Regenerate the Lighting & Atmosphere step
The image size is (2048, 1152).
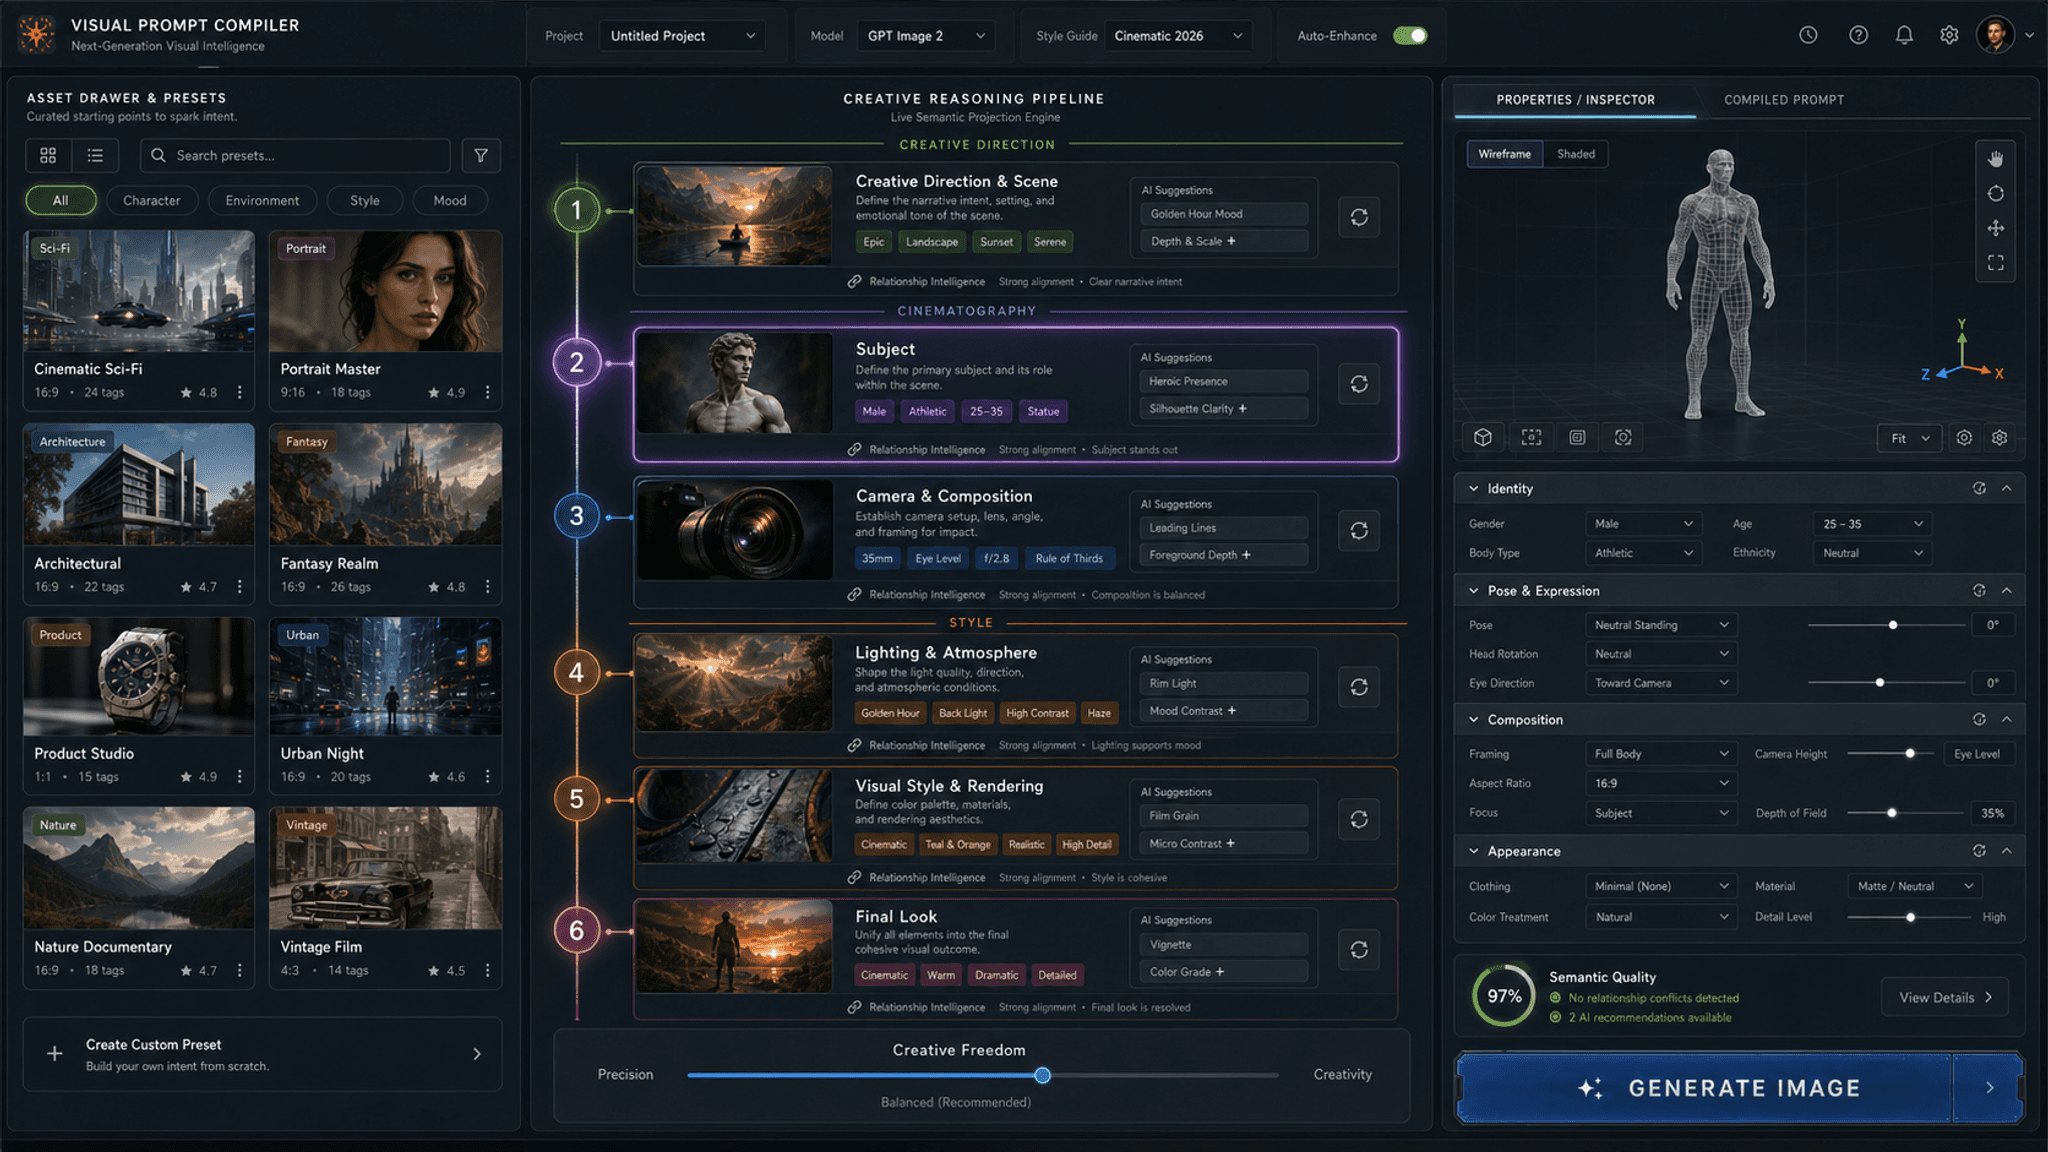[x=1359, y=687]
